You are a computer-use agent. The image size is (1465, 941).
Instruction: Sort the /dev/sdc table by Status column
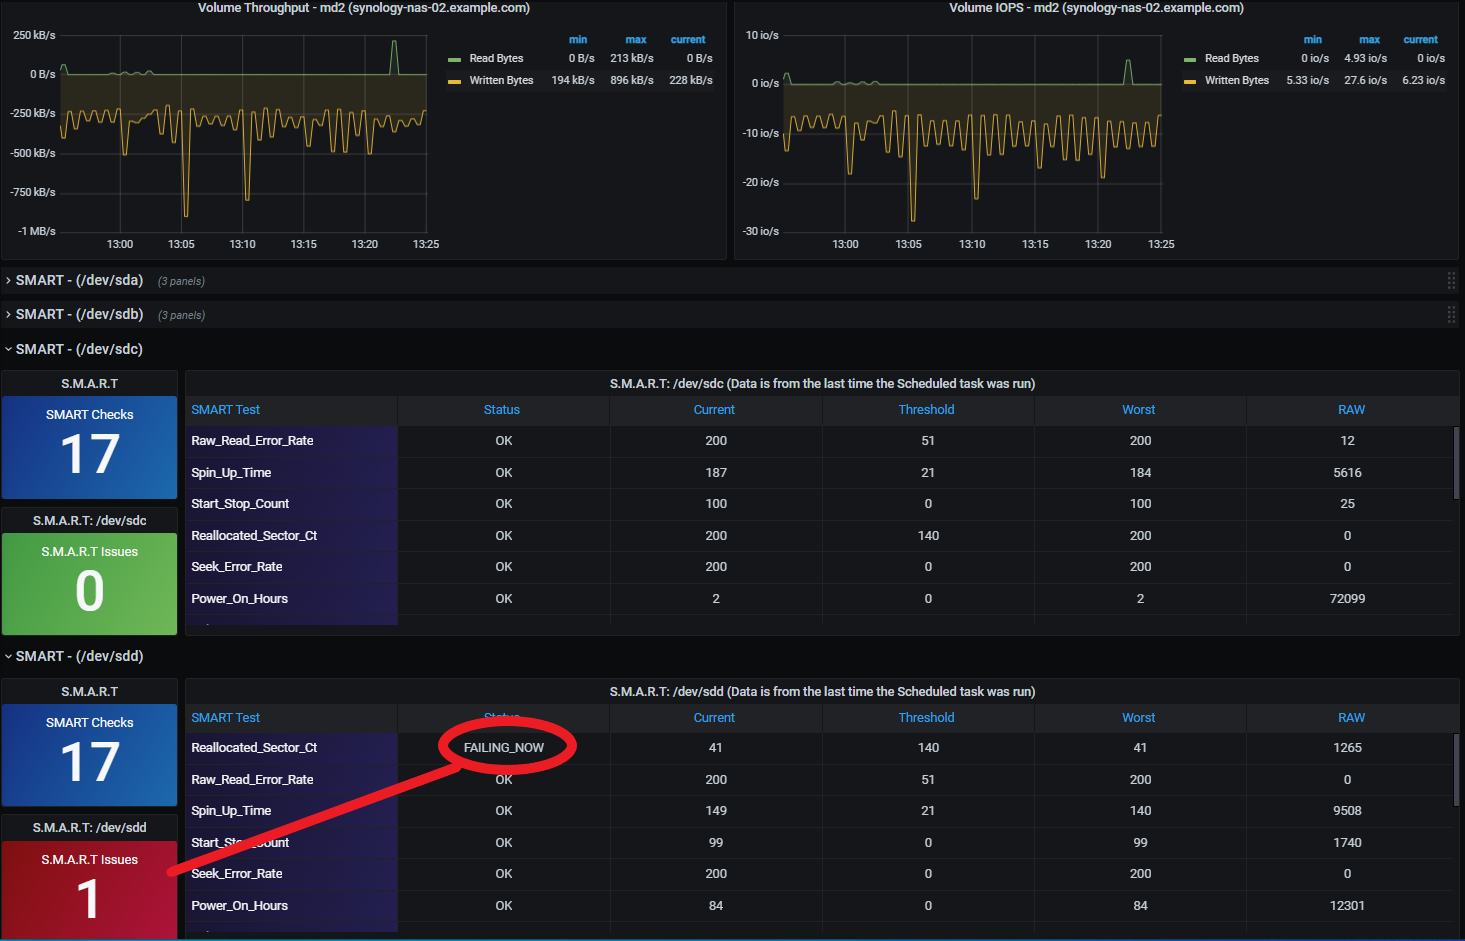tap(502, 410)
